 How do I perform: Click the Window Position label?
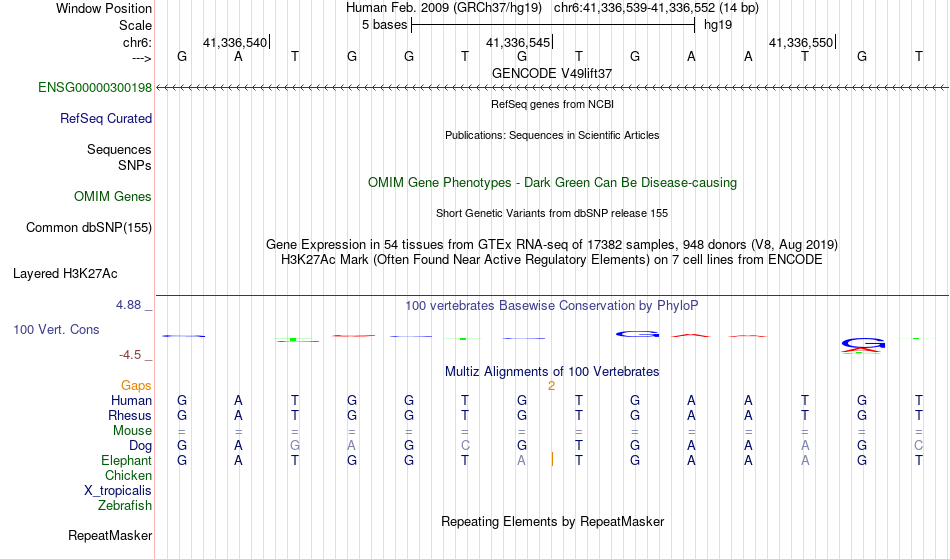[104, 8]
